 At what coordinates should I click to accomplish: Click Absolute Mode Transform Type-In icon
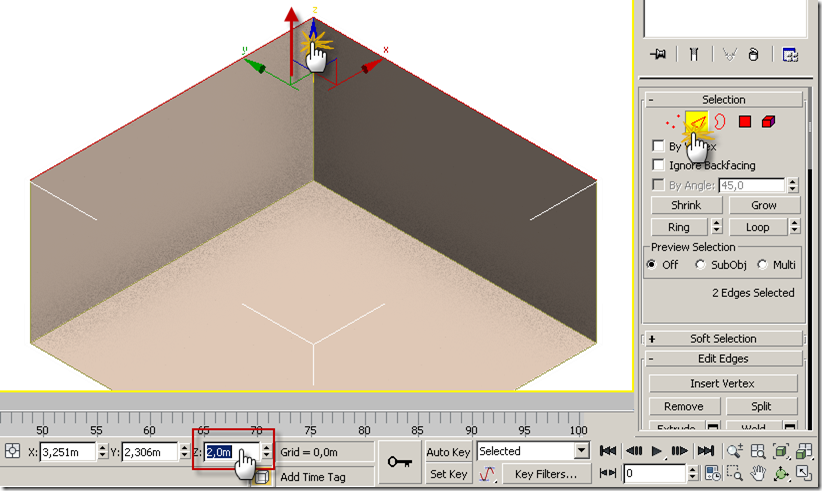12,451
